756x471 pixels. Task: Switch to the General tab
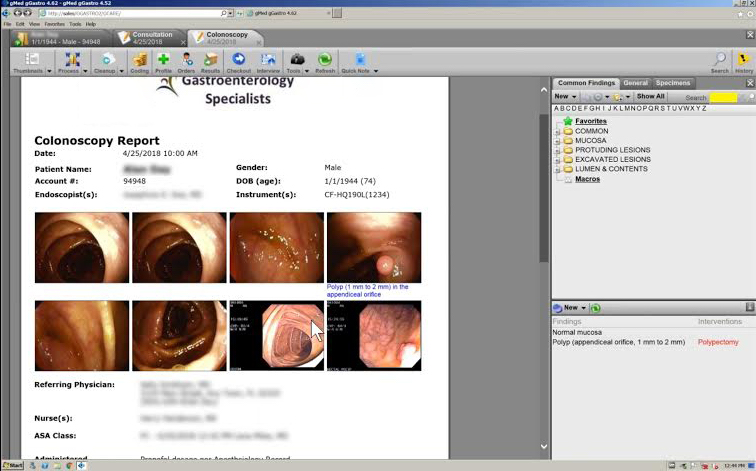[x=635, y=83]
